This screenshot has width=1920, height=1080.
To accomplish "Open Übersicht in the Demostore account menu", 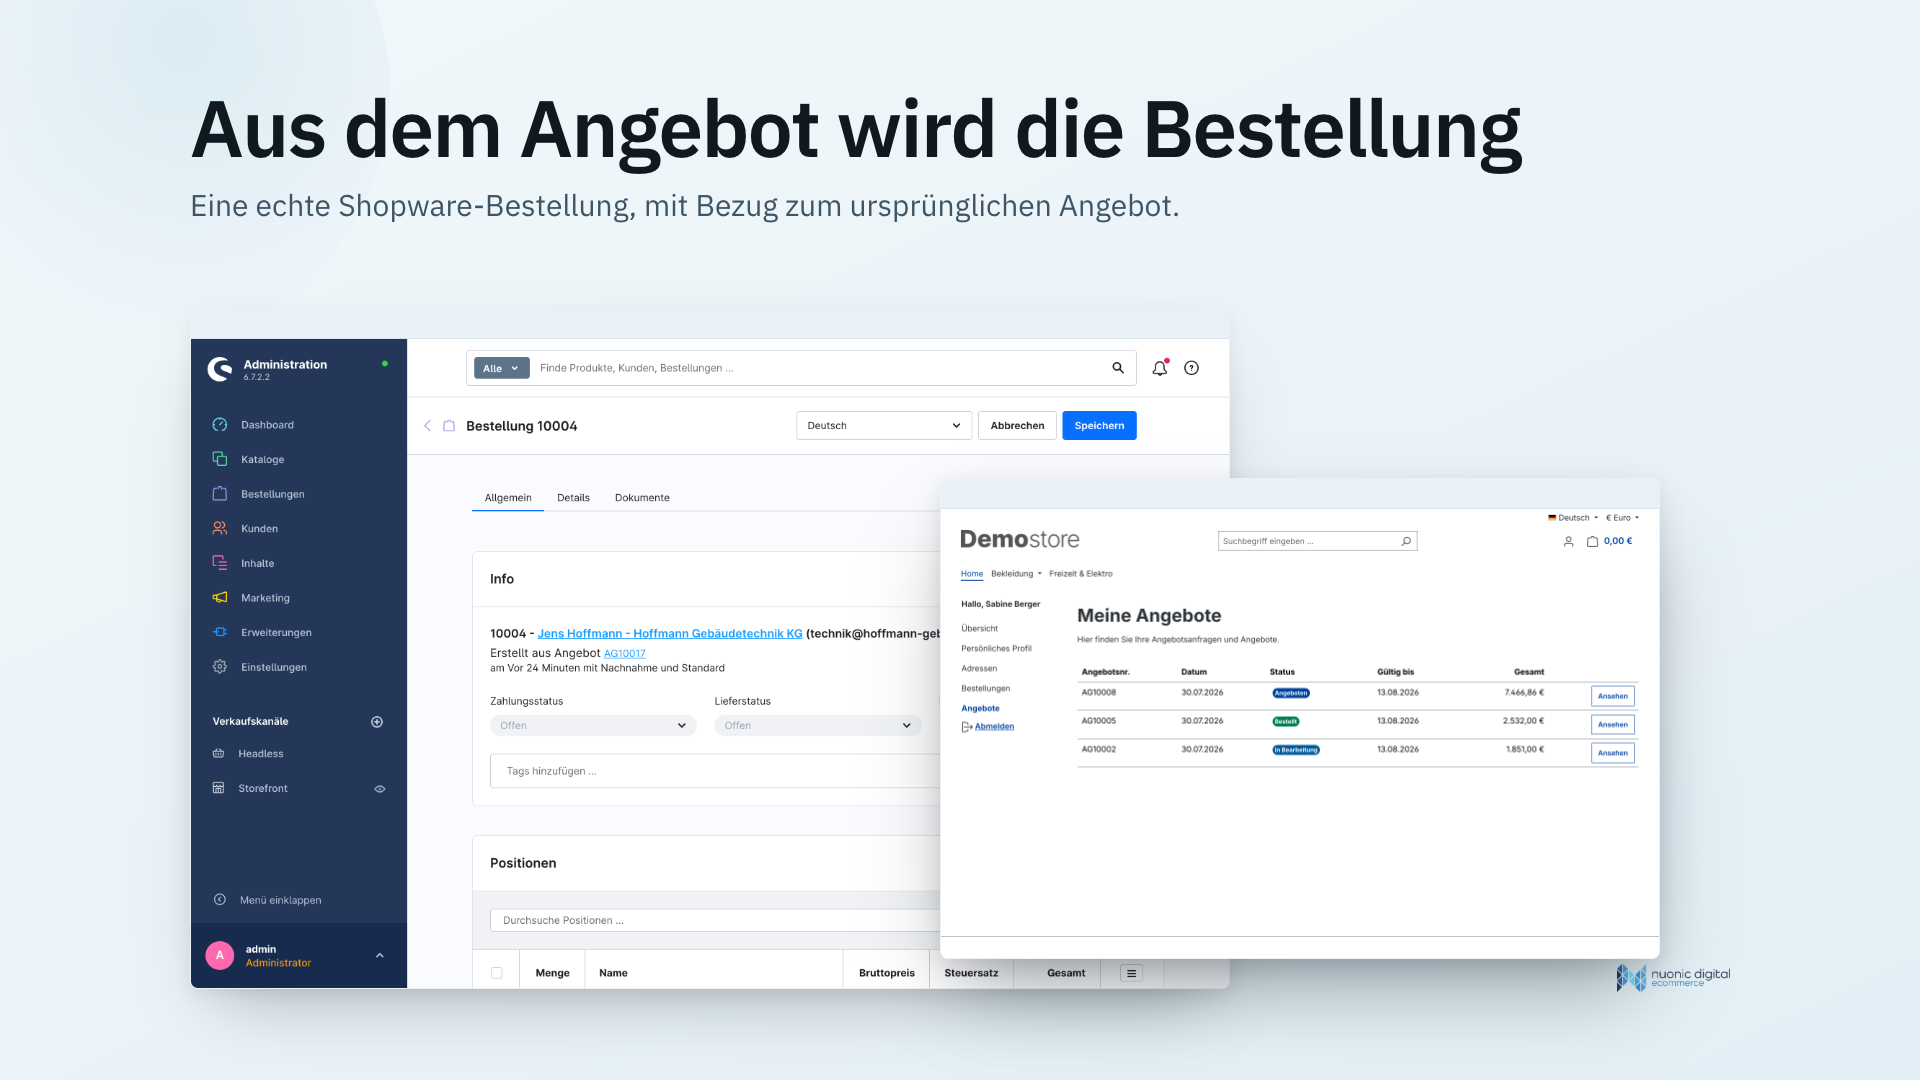I will (x=979, y=629).
